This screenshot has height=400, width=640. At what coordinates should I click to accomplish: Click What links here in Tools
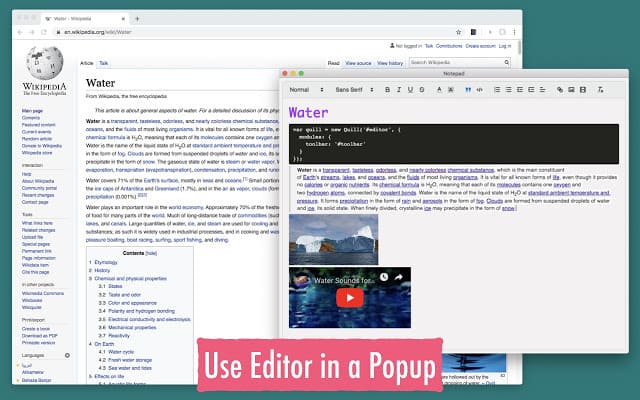point(37,223)
